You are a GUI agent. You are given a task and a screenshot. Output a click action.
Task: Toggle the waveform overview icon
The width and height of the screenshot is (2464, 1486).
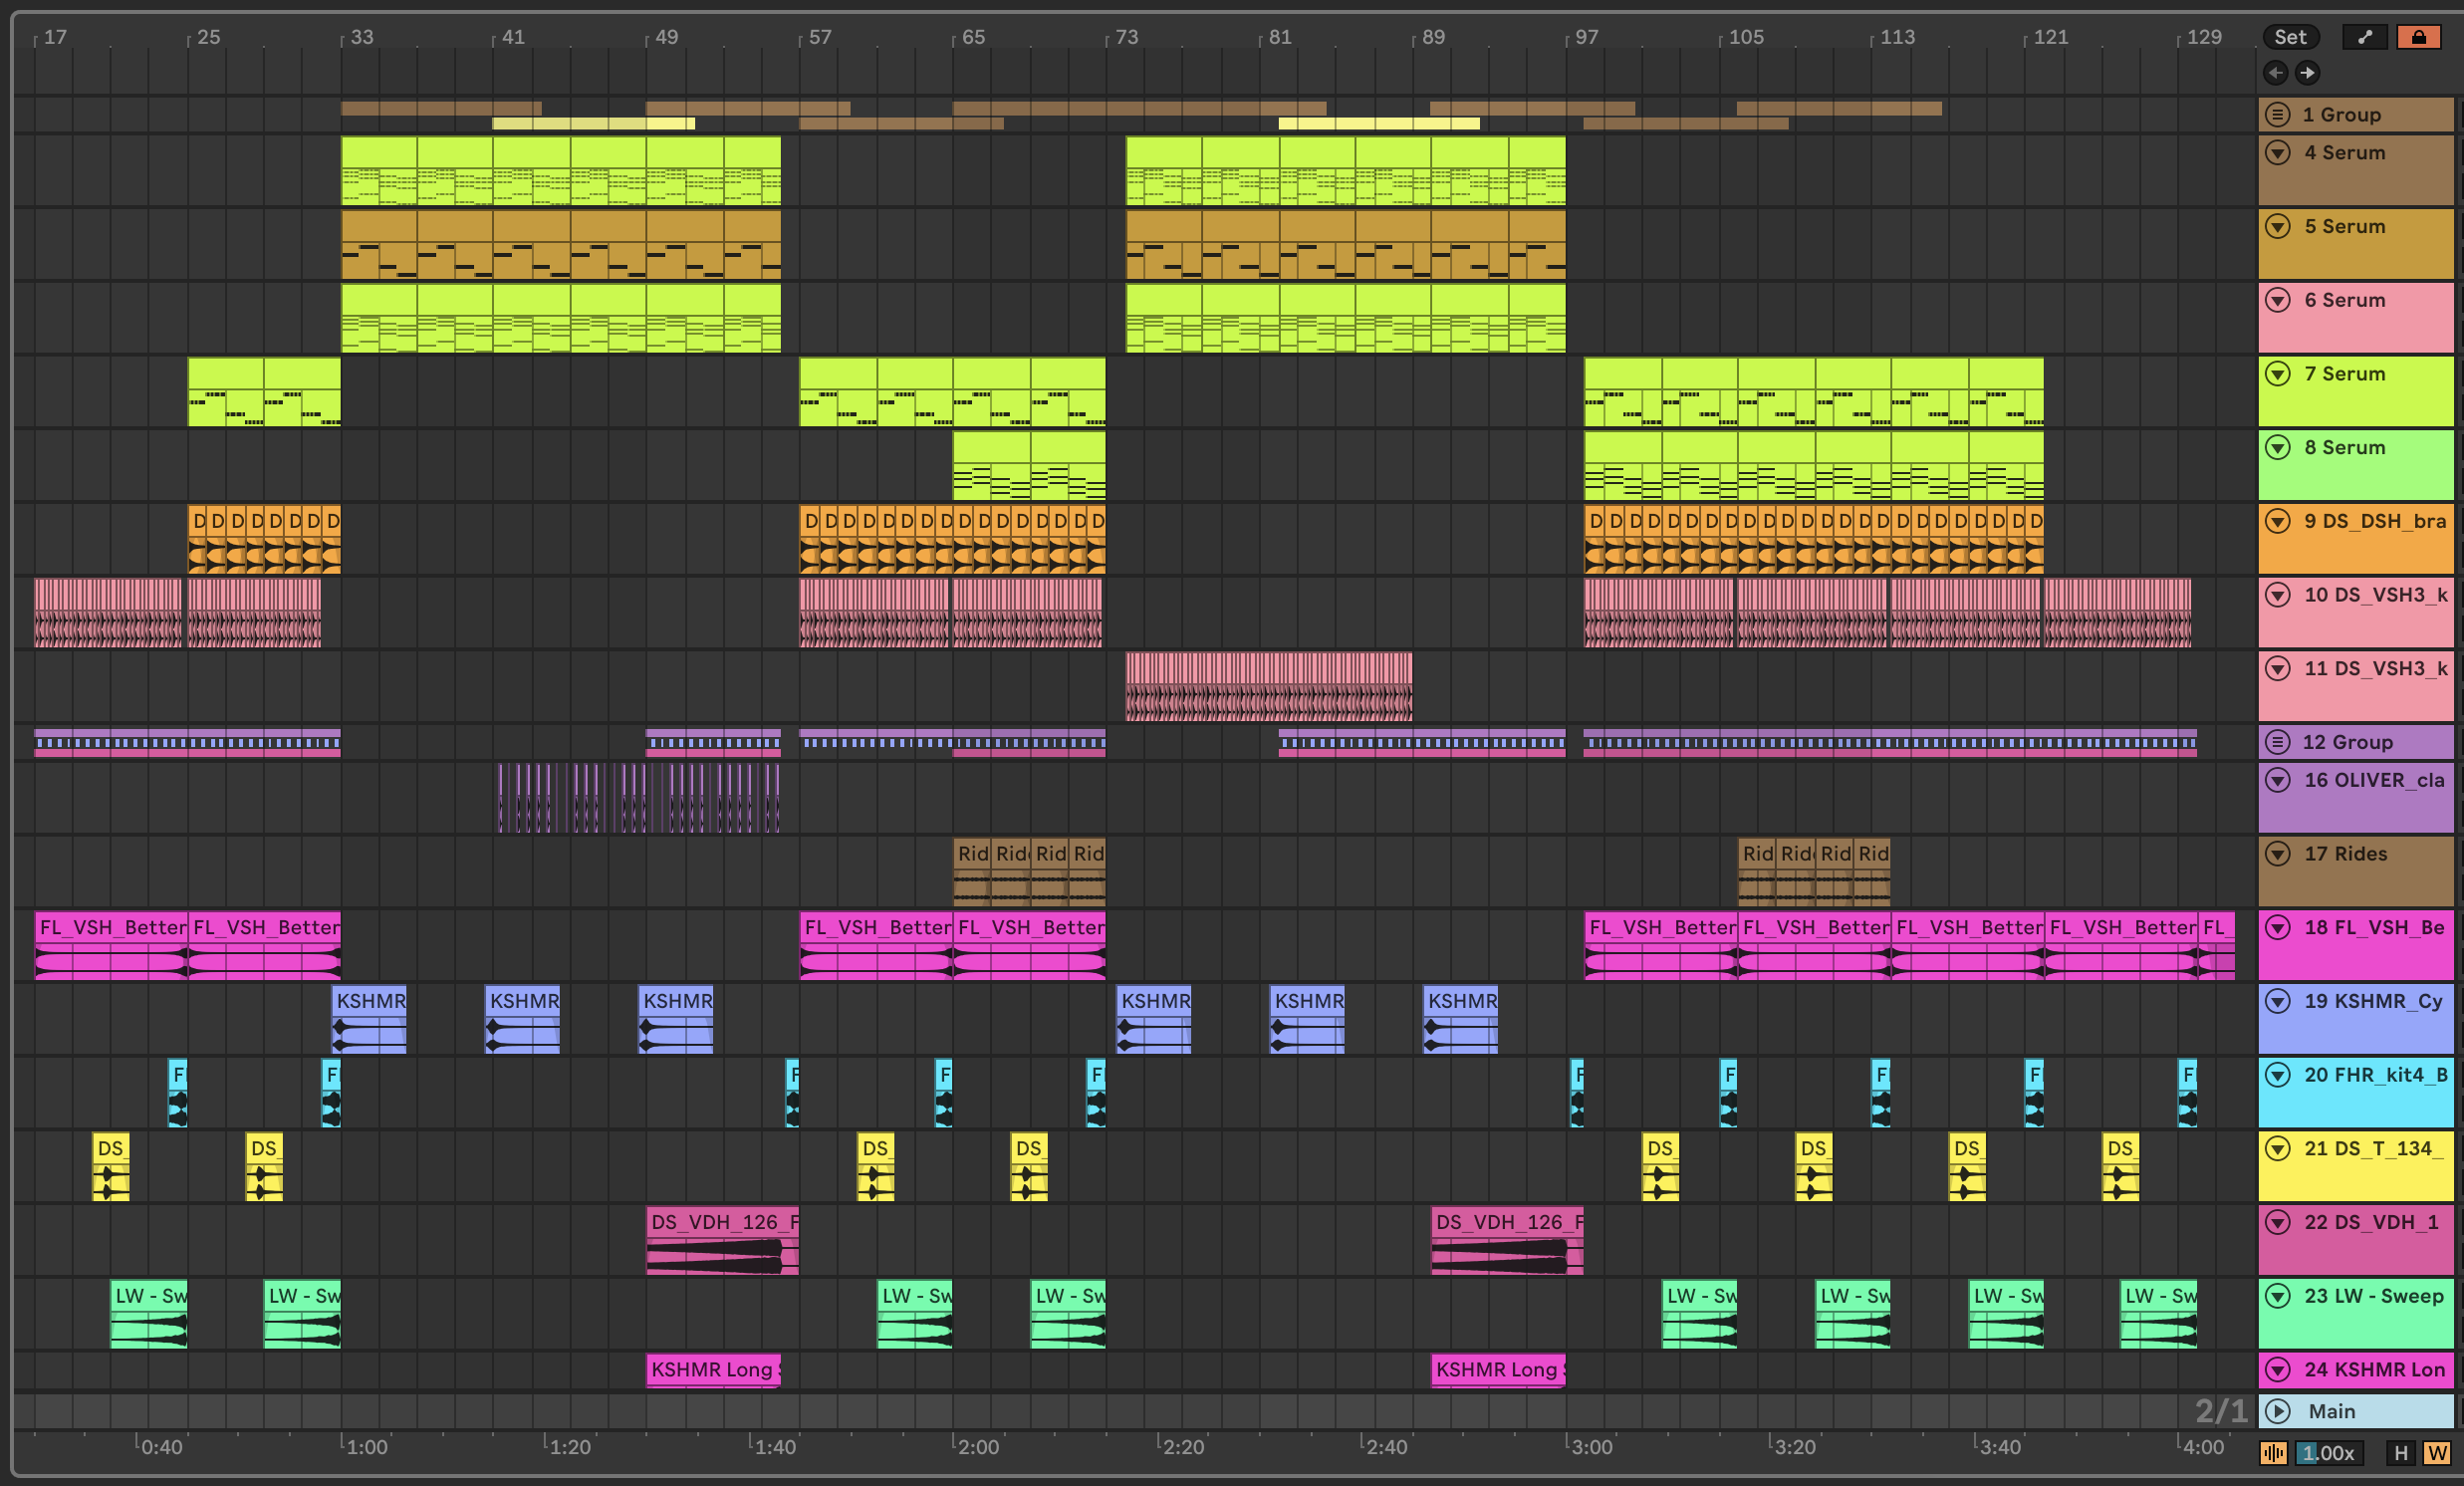2273,1453
